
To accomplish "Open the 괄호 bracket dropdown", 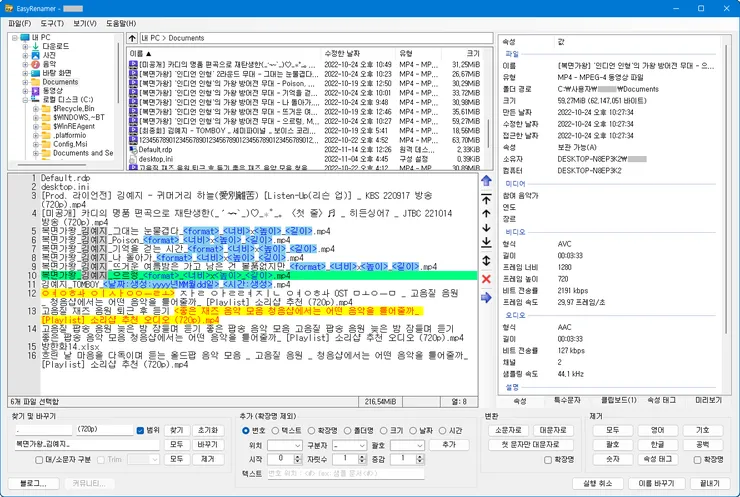I will (x=407, y=445).
